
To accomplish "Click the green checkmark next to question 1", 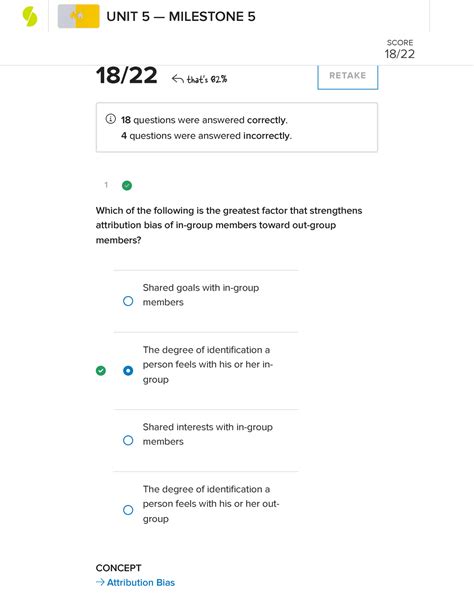I will click(127, 185).
